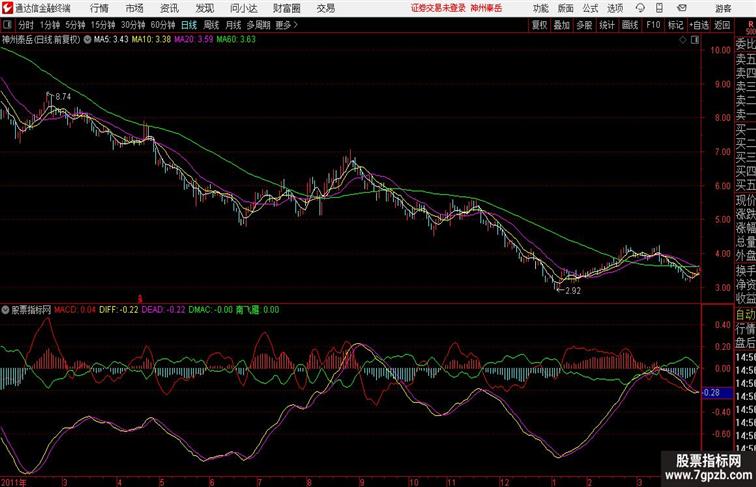Click the 股票指标网 indicator name label
Image resolution: width=756 pixels, height=487 pixels.
pos(31,310)
